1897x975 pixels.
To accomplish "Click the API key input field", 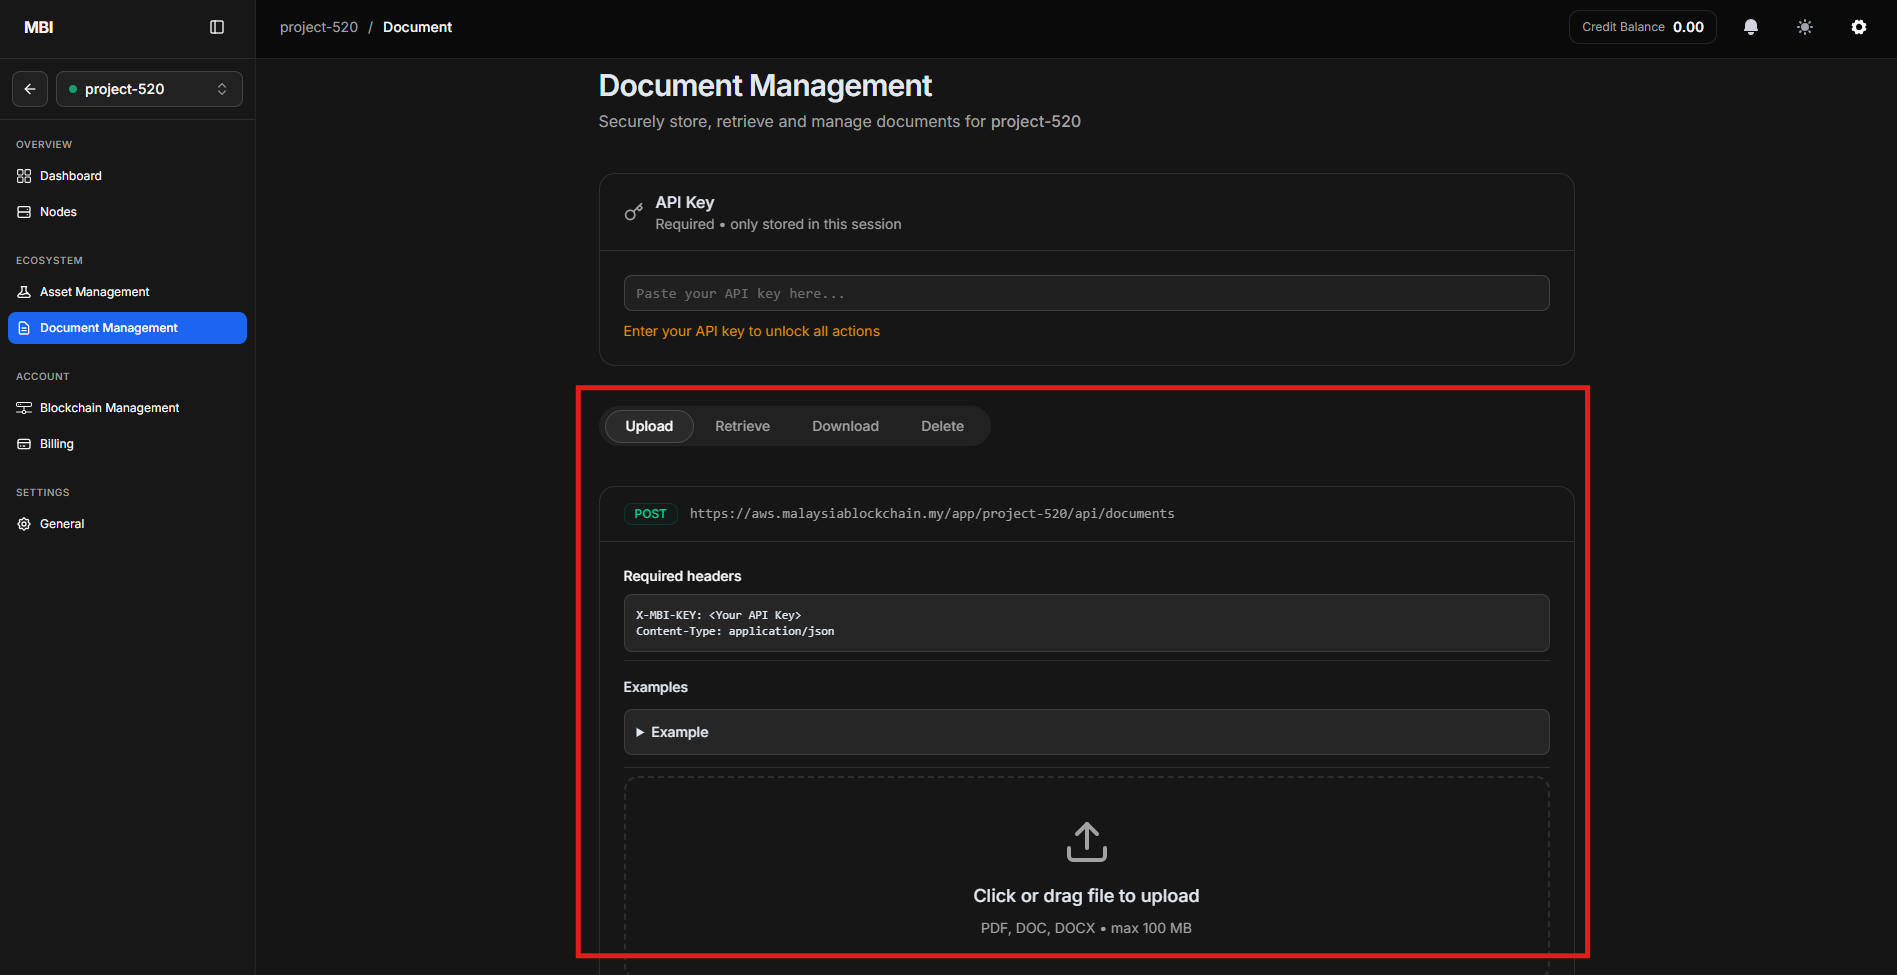I will [x=1086, y=293].
